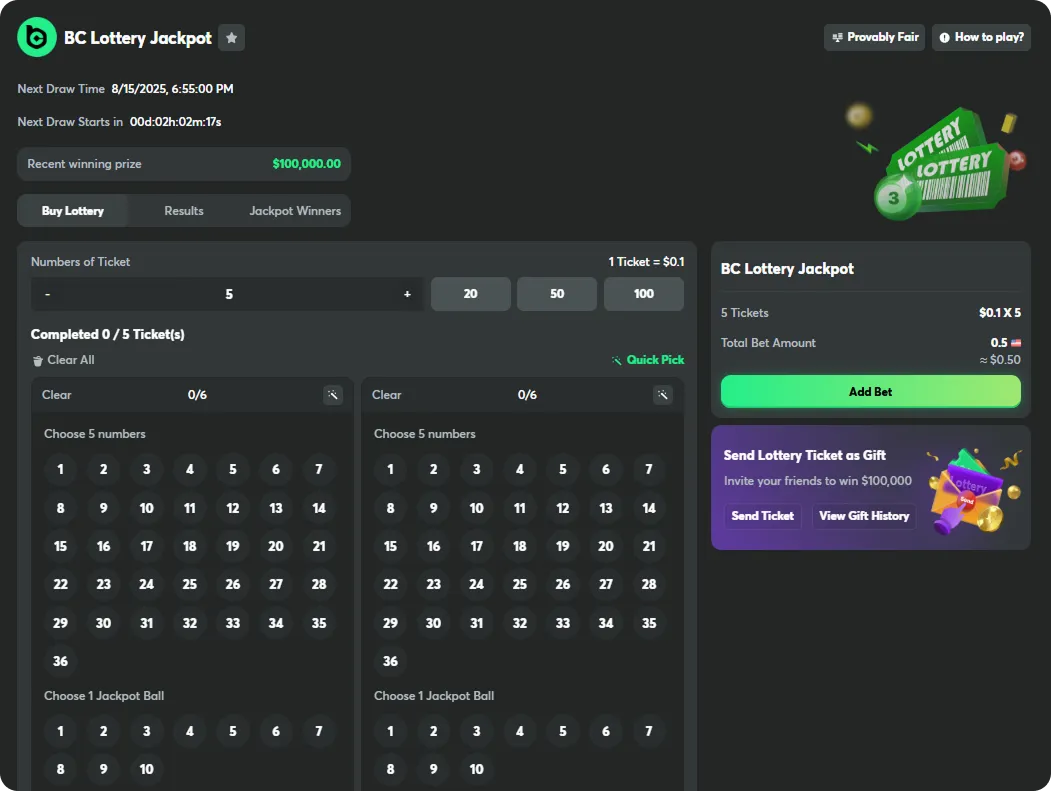The image size is (1051, 791).
Task: Clear the second ticket's numbers
Action: coord(387,395)
